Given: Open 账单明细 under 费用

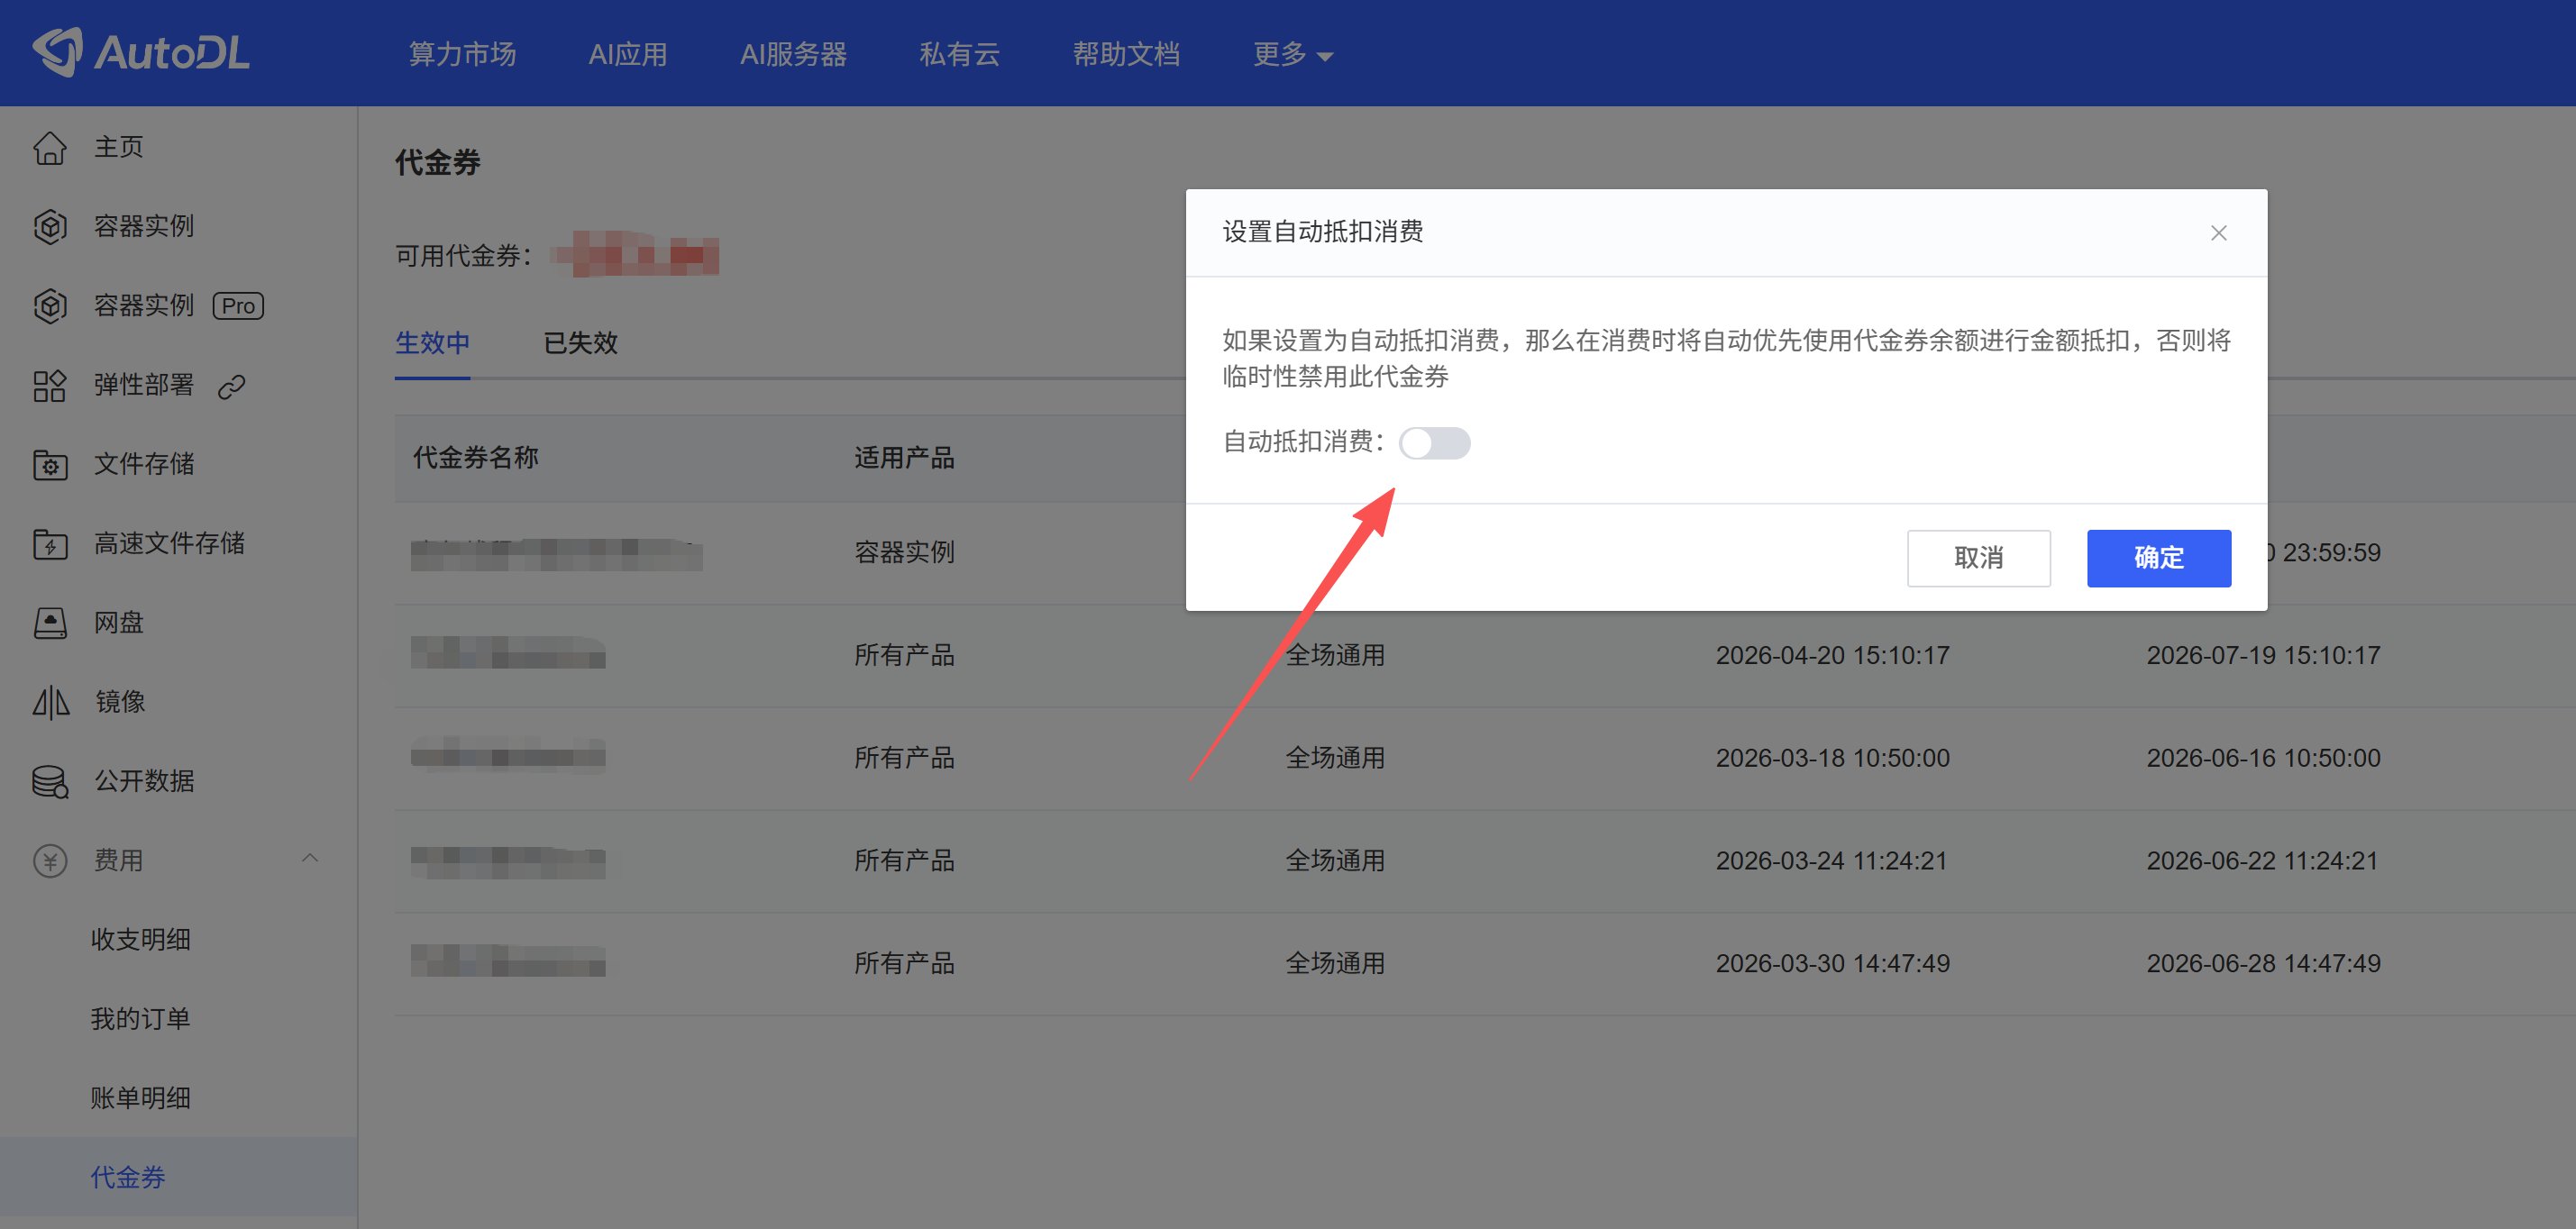Looking at the screenshot, I should tap(140, 1098).
